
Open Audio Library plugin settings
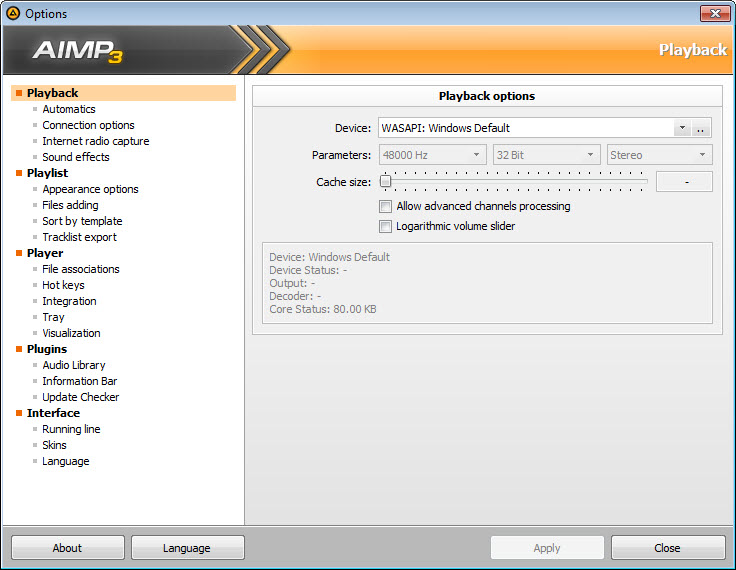pyautogui.click(x=74, y=365)
